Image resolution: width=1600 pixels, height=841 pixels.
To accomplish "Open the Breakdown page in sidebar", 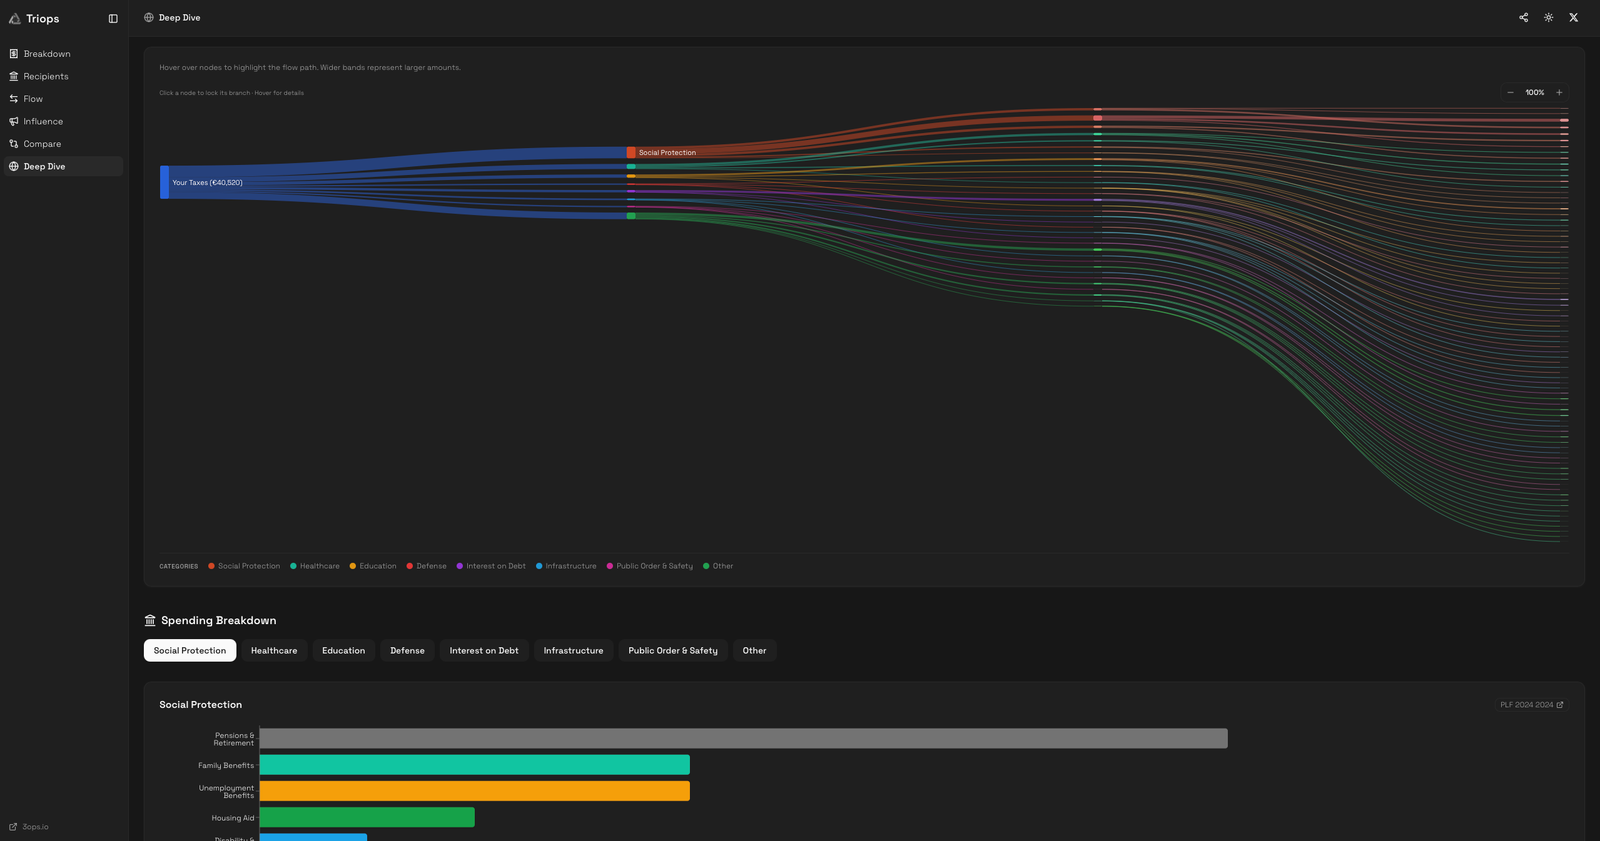I will click(x=47, y=54).
